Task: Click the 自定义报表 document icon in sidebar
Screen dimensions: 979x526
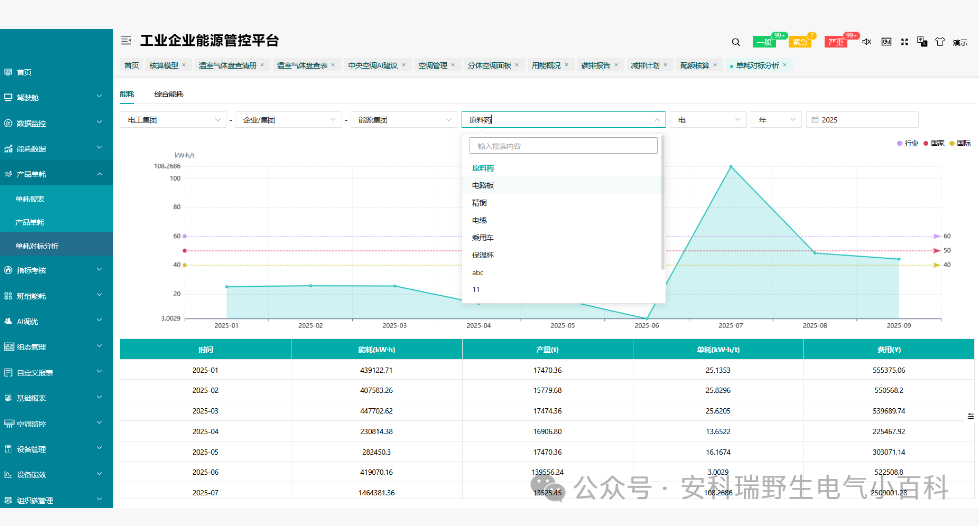Action: click(8, 372)
